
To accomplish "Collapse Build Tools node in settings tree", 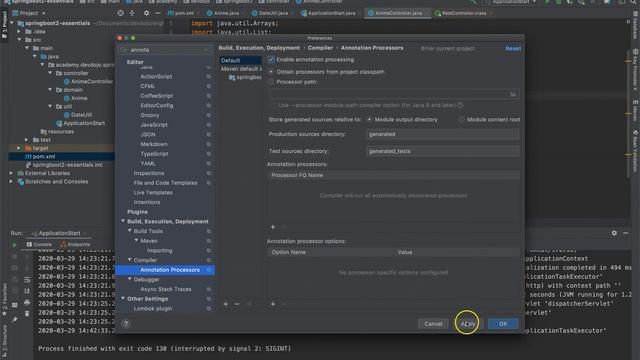I will [129, 231].
